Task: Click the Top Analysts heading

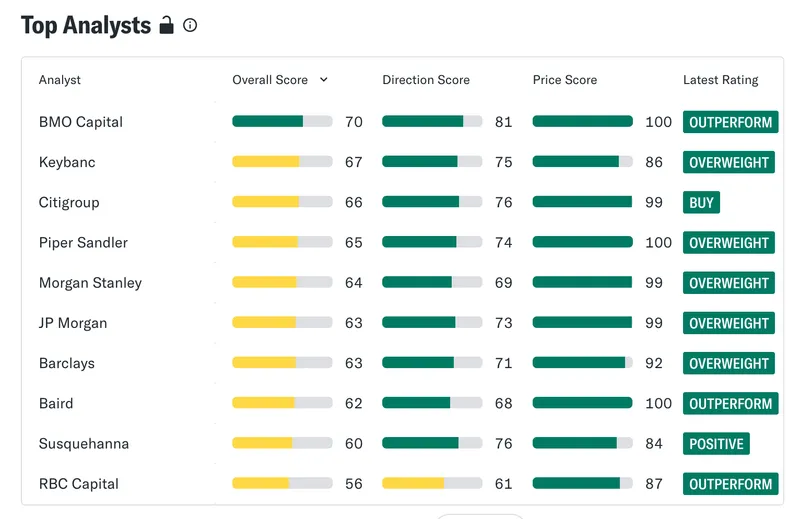Action: click(x=86, y=26)
